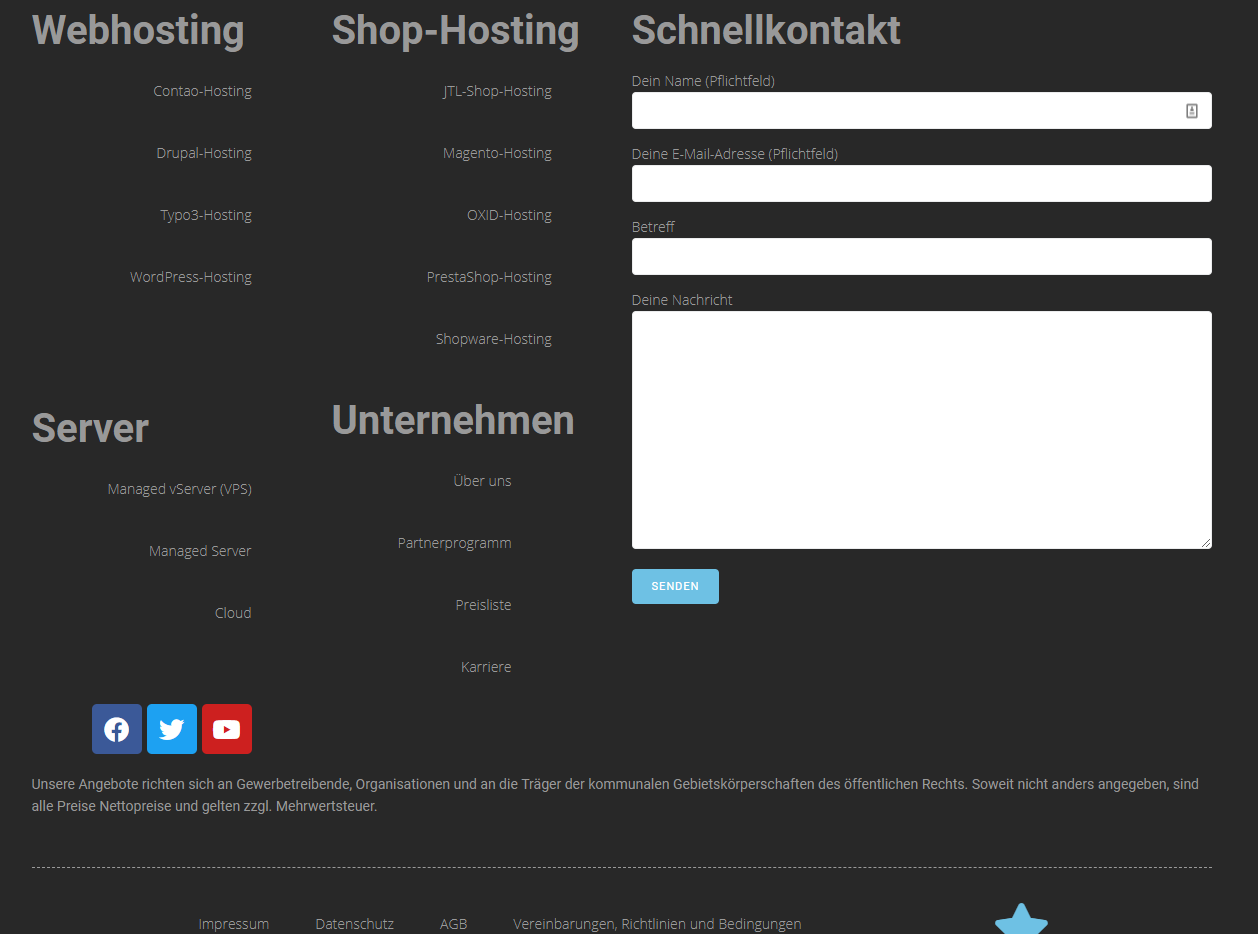Click the E-Mail-Adresse input field
The image size is (1258, 934).
click(x=921, y=184)
